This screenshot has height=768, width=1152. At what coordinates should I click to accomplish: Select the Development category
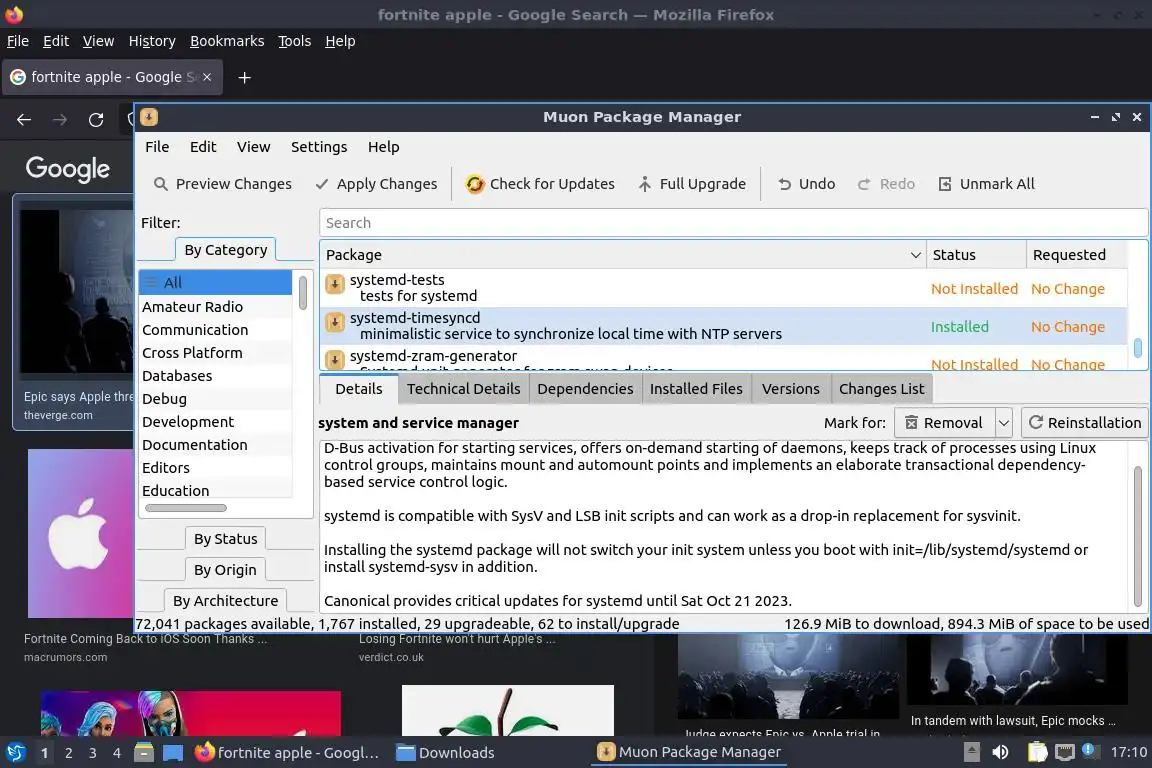tap(215, 422)
